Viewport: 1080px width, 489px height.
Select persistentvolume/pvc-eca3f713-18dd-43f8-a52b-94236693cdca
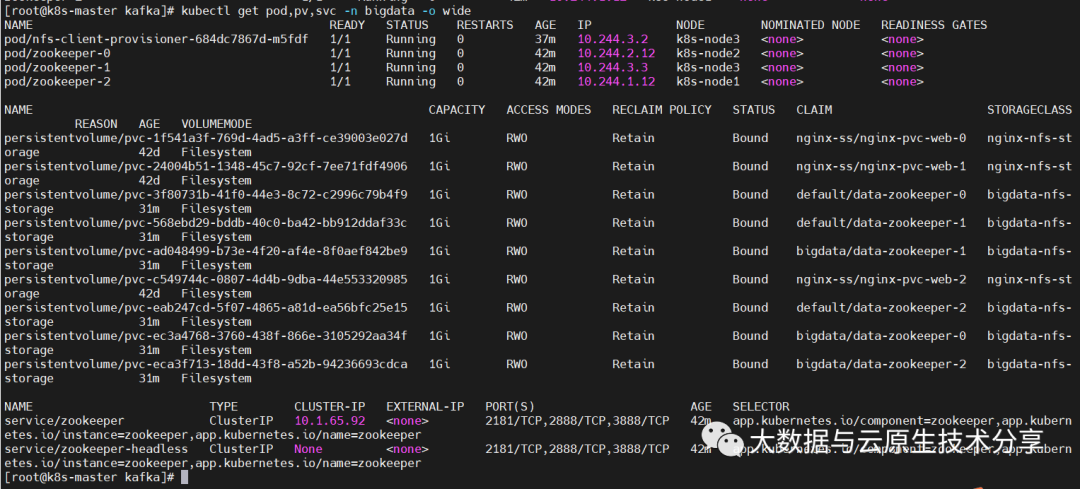tap(206, 364)
